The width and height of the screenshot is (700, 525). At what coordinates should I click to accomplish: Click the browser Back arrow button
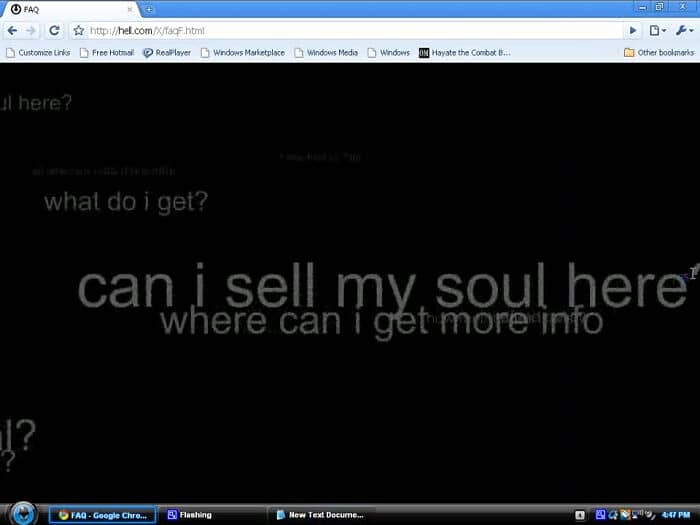[x=11, y=31]
